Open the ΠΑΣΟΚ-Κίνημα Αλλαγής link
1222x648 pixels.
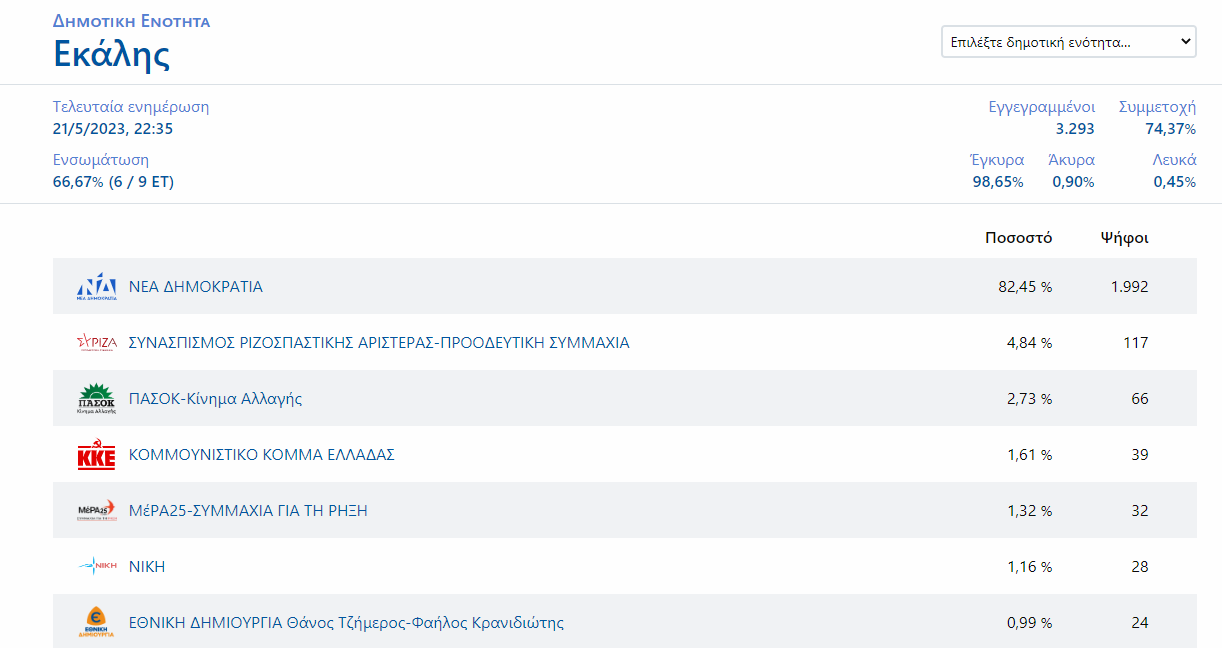tap(215, 398)
